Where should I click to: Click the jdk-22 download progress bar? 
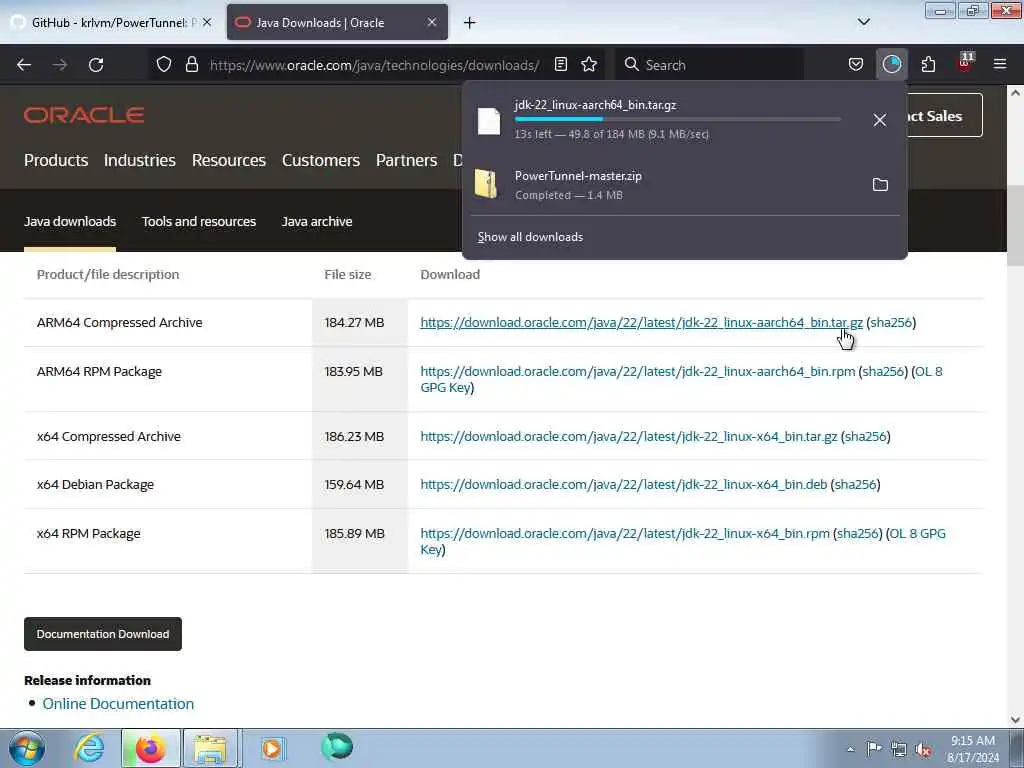coord(677,120)
